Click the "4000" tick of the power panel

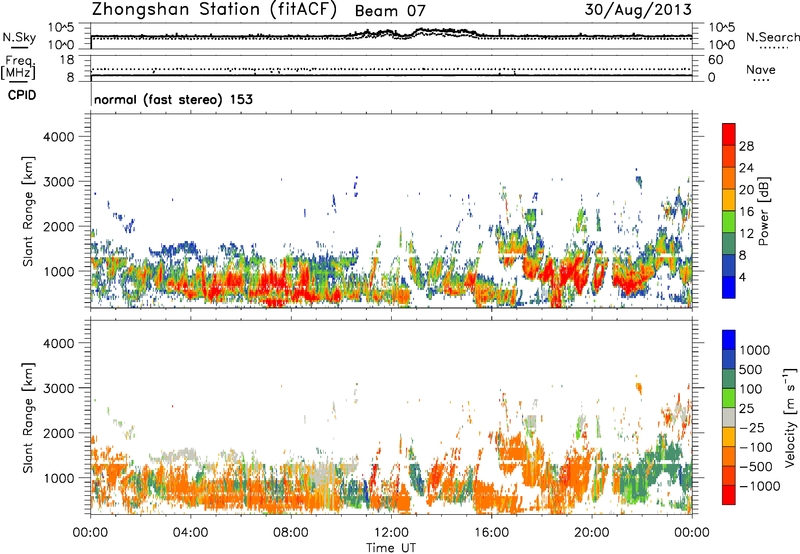point(59,137)
